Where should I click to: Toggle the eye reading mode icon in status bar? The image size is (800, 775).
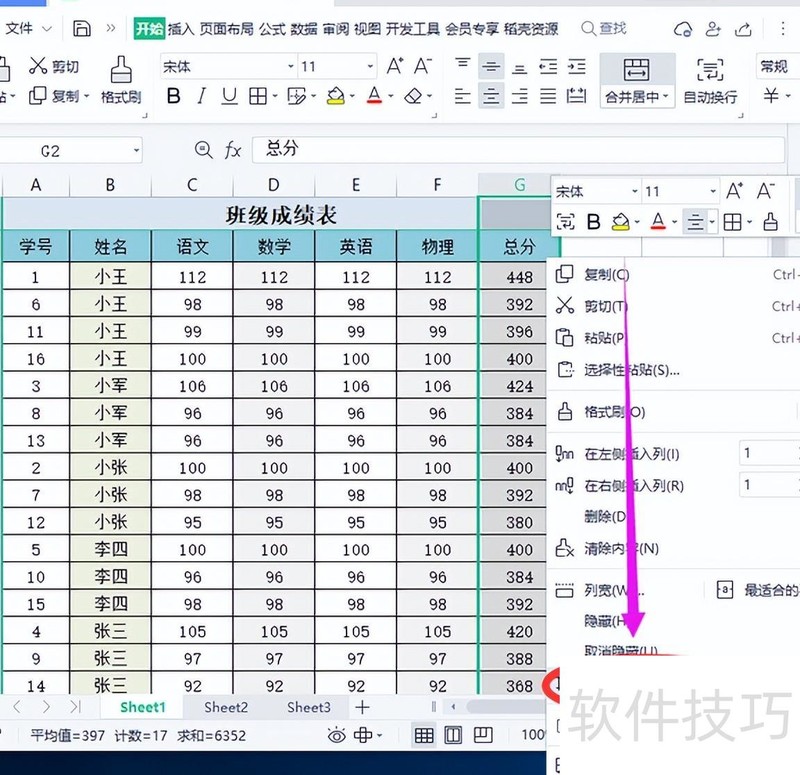[x=337, y=735]
